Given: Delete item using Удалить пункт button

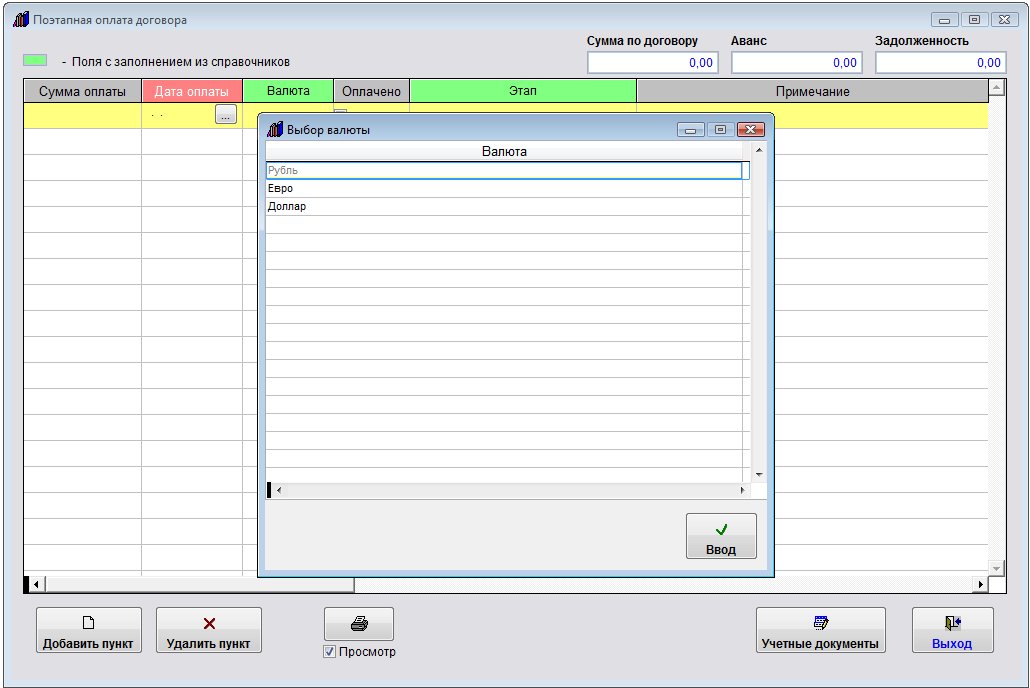Looking at the screenshot, I should coord(209,630).
